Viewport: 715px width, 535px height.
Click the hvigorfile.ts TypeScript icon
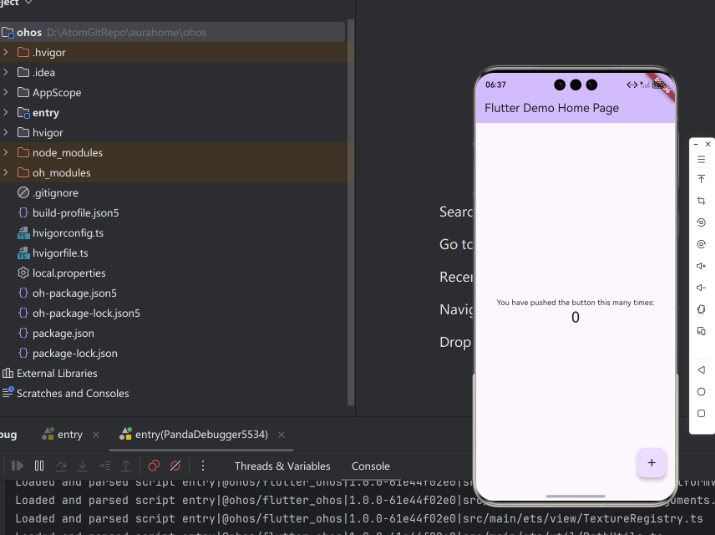point(23,253)
